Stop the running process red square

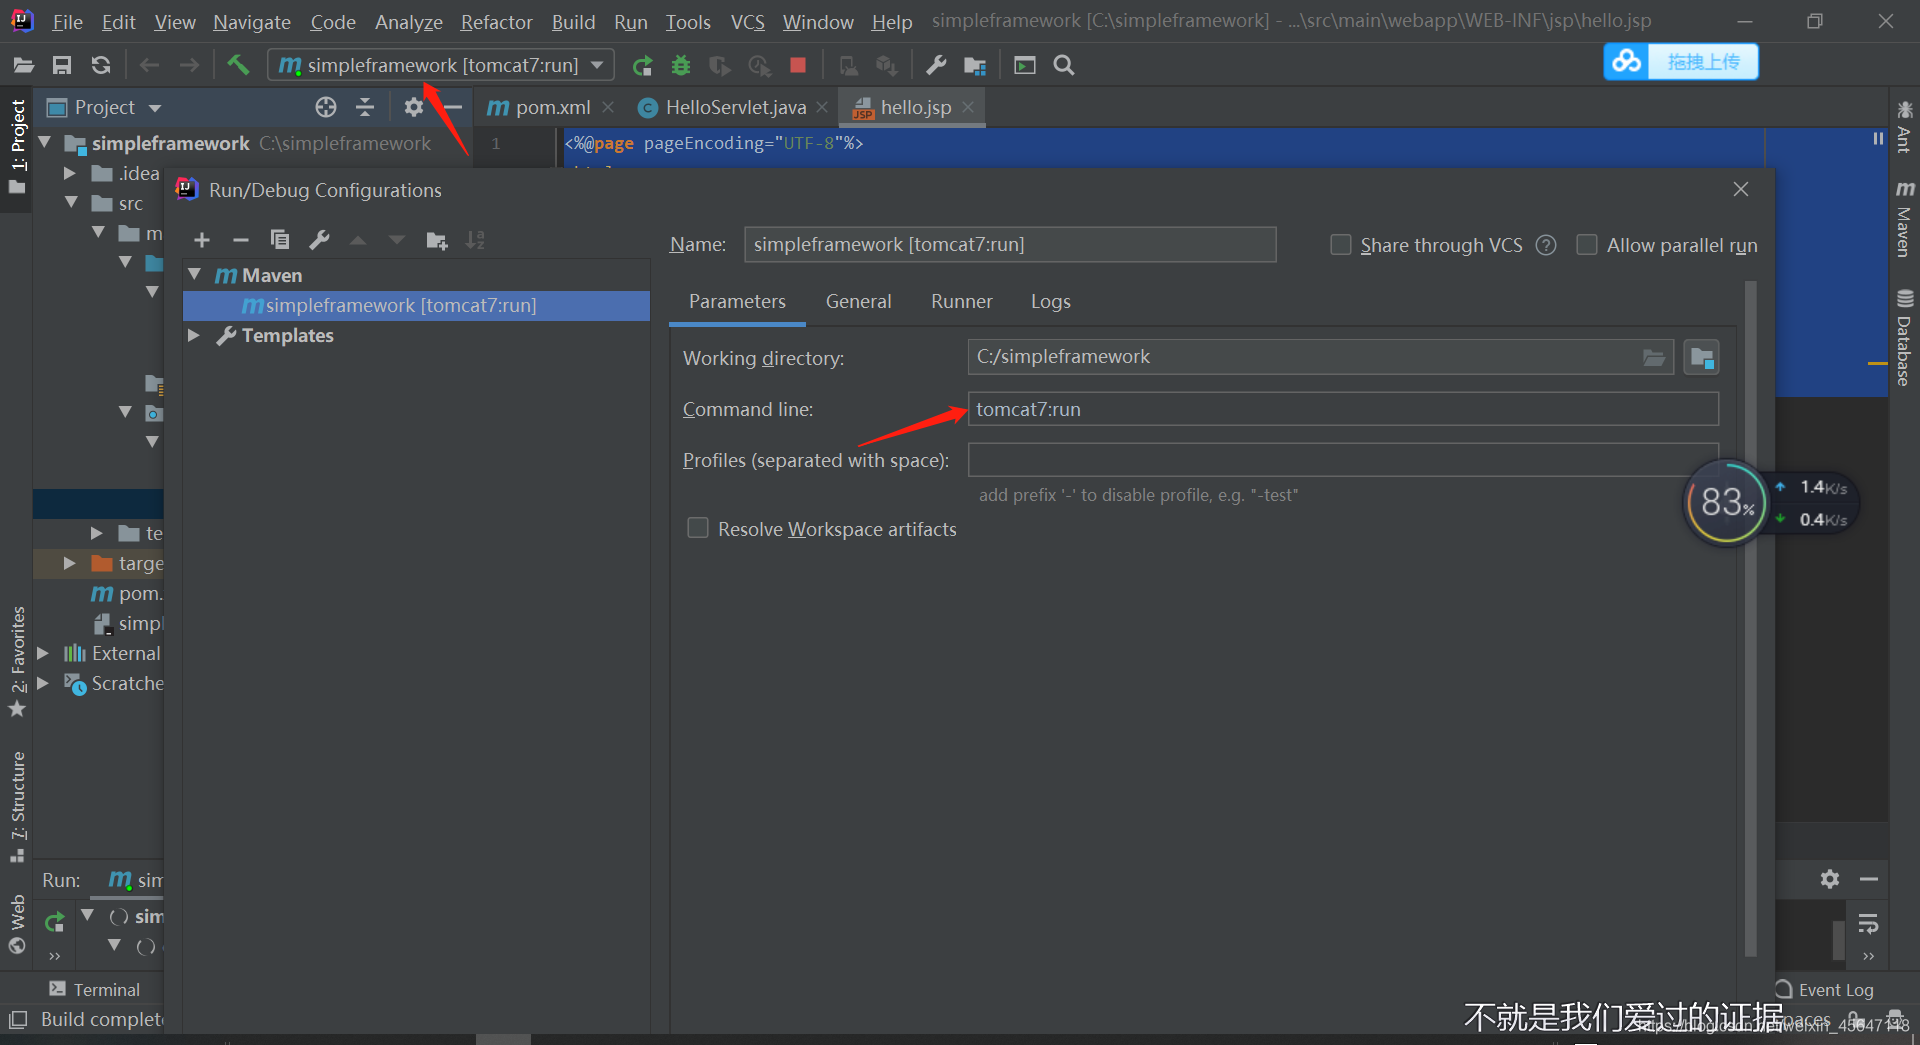(798, 65)
